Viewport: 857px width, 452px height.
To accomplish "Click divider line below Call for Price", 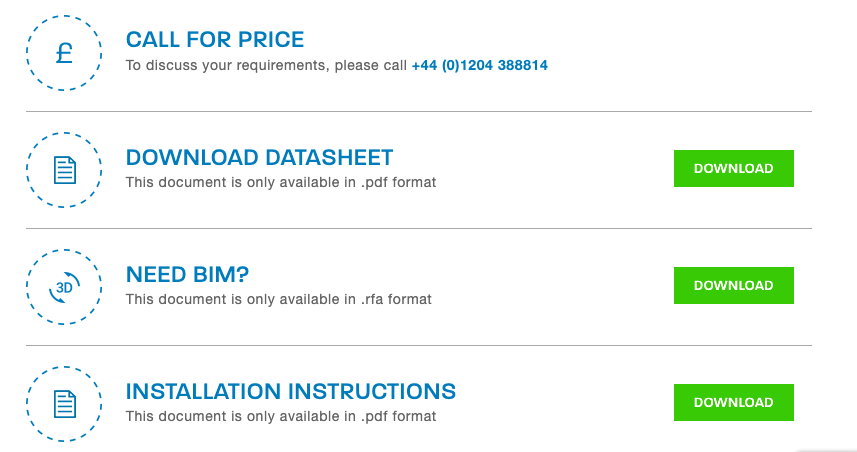I will pos(419,111).
